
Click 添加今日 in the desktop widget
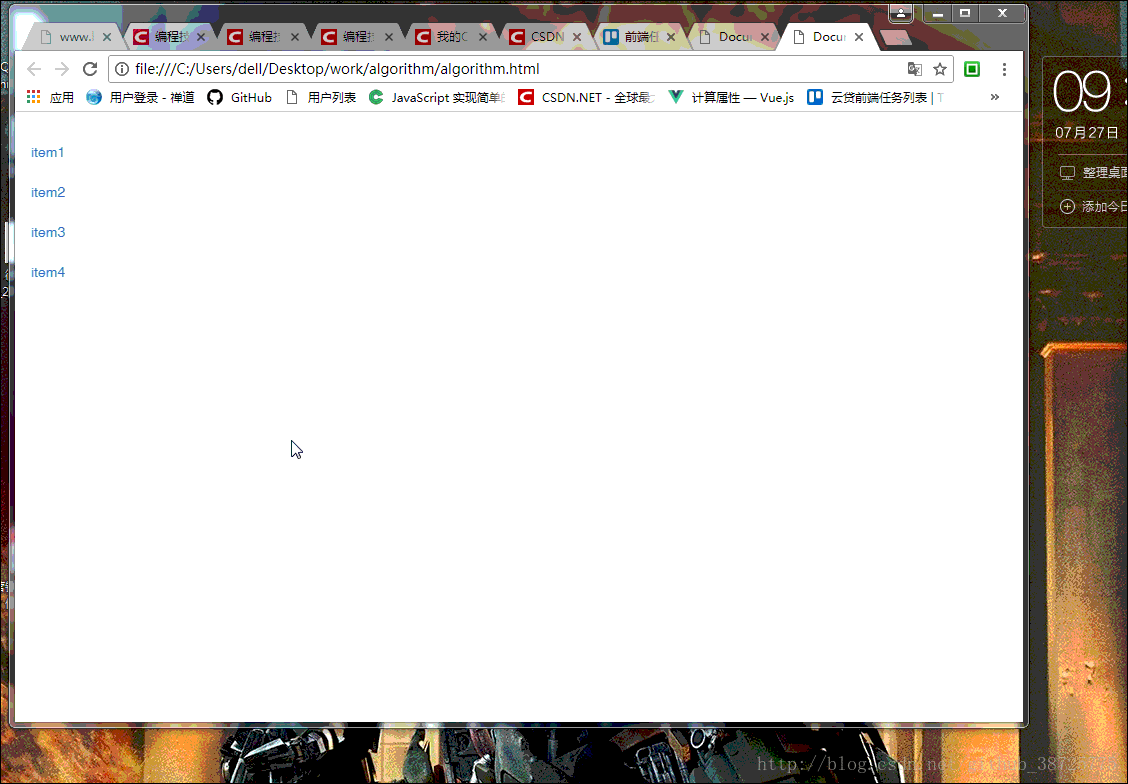pyautogui.click(x=1093, y=206)
